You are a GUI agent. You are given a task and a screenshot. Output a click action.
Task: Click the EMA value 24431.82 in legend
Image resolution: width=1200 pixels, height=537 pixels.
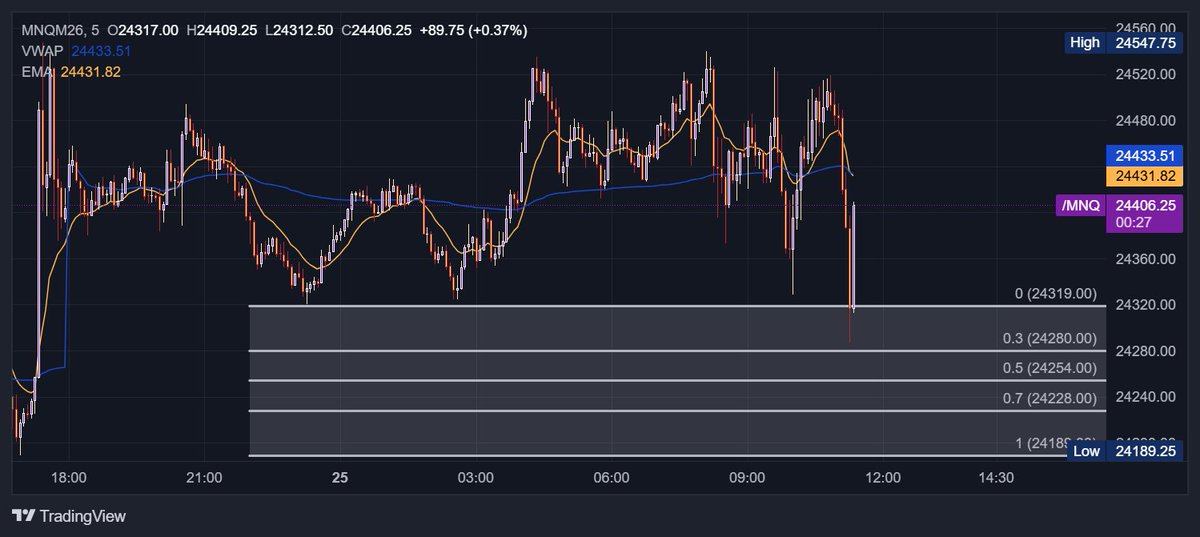(x=91, y=71)
